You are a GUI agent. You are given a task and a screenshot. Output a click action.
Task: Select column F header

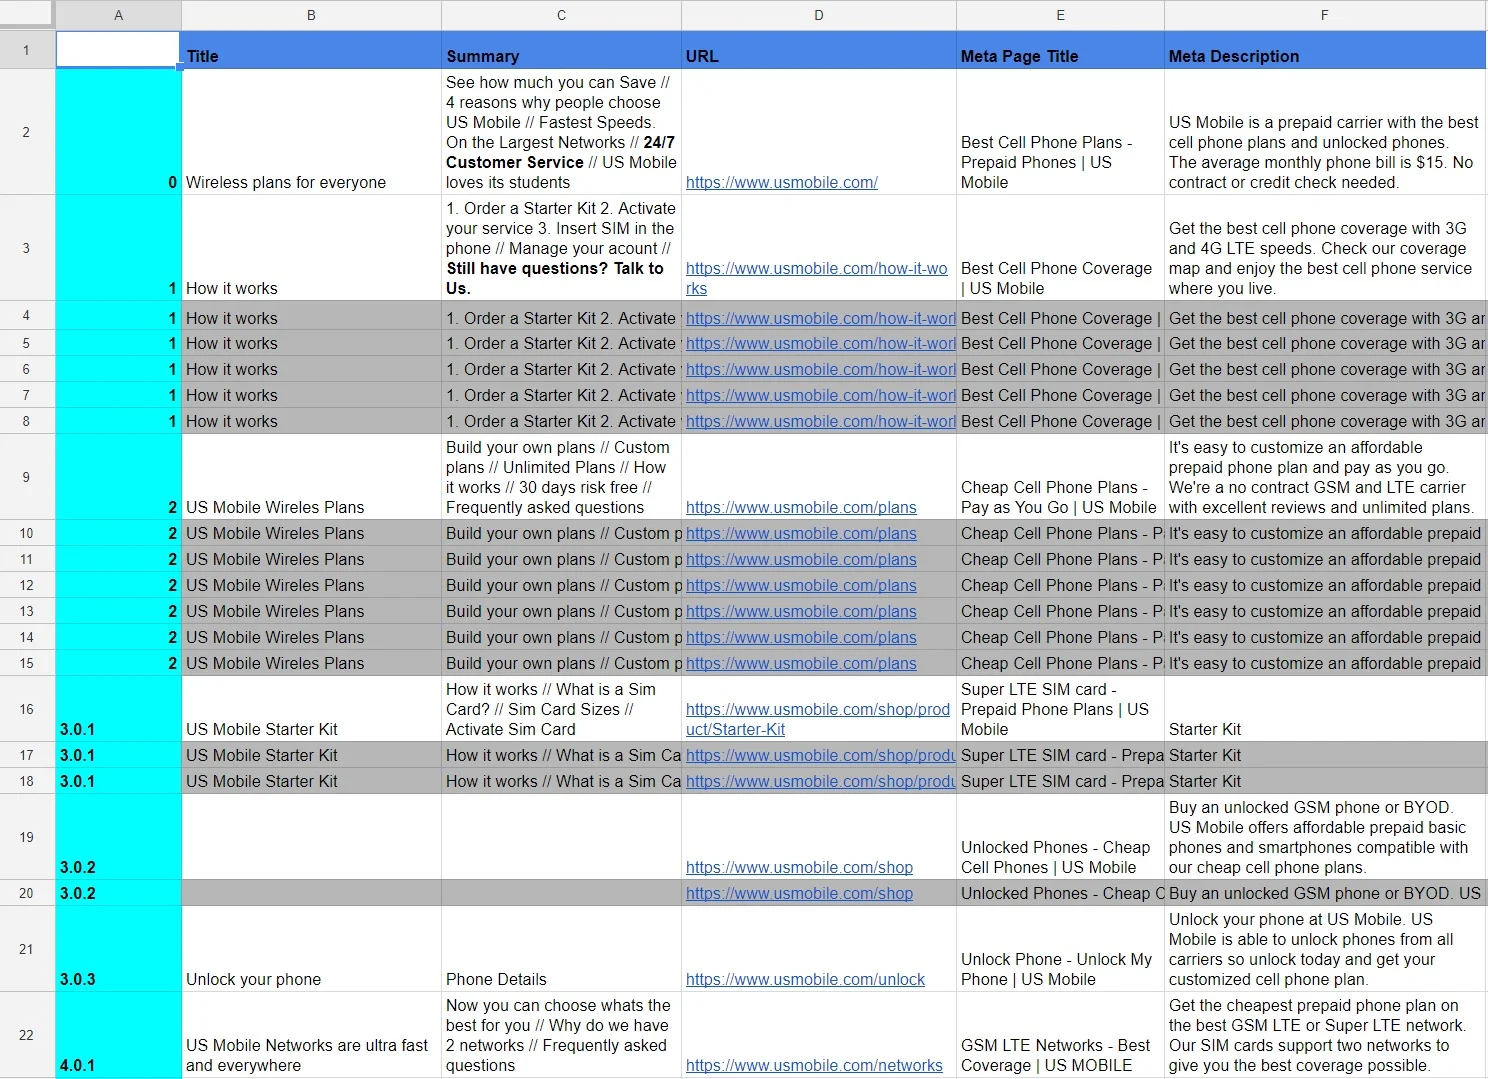(x=1325, y=15)
